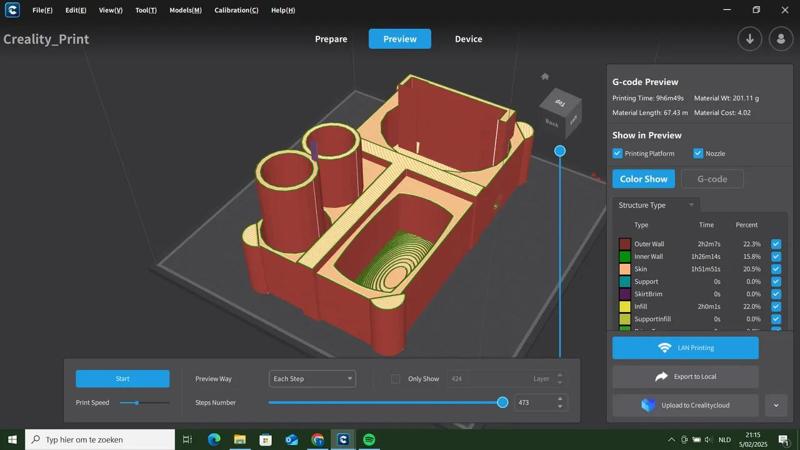
Task: Decrease the Steps Number value stepper
Action: pos(560,406)
